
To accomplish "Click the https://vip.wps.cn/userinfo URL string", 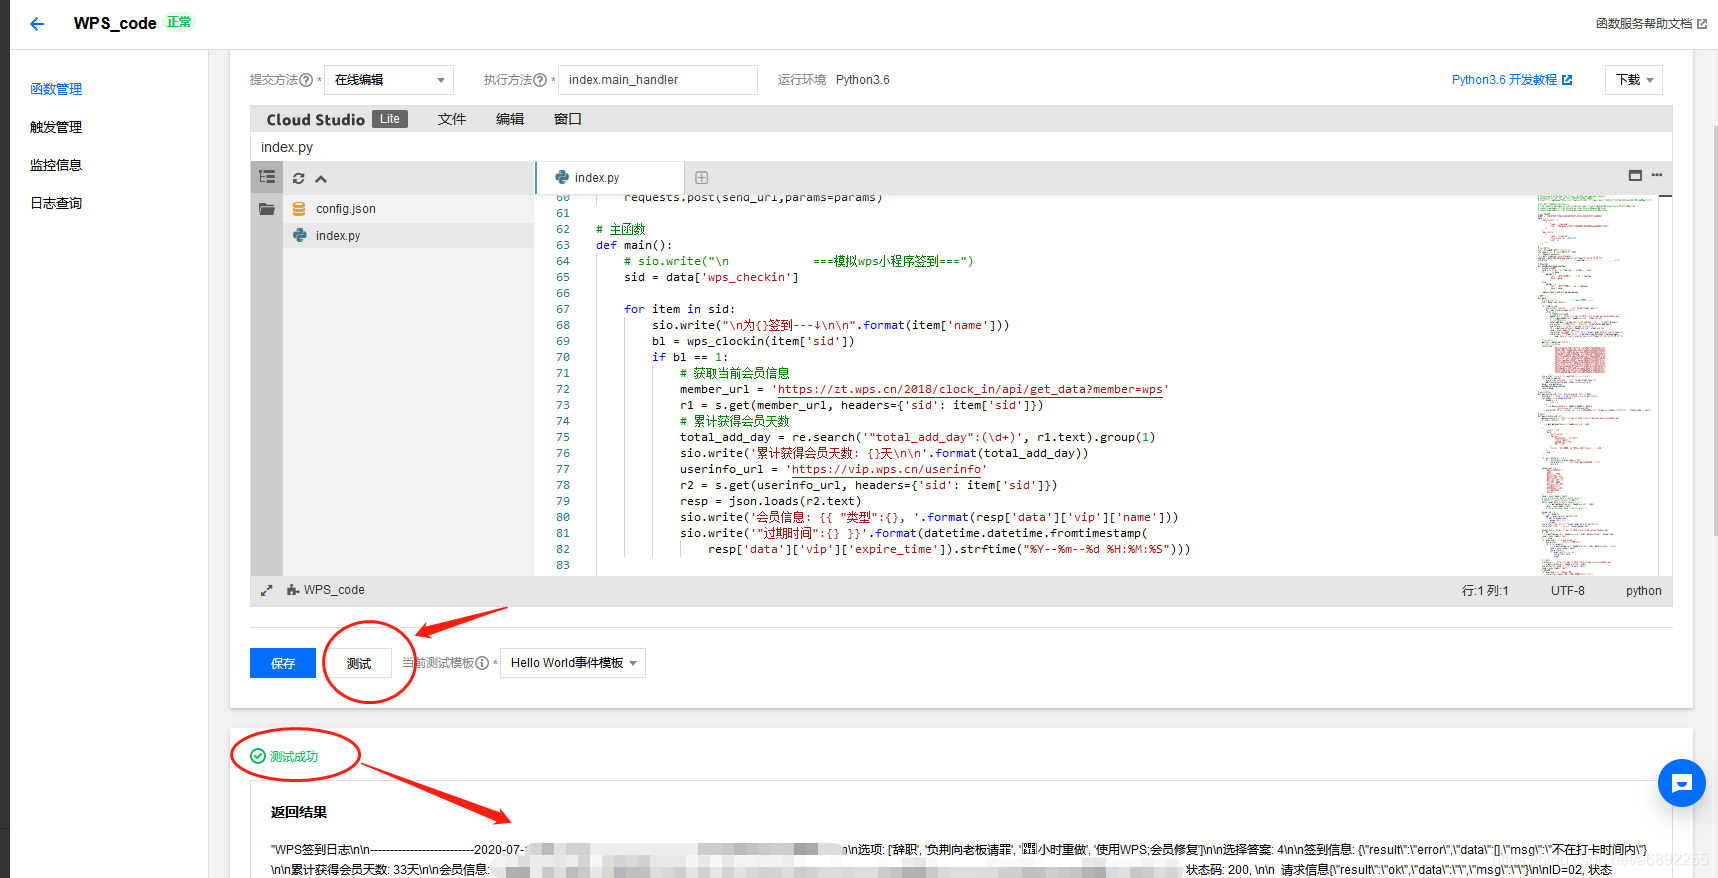I will 886,469.
